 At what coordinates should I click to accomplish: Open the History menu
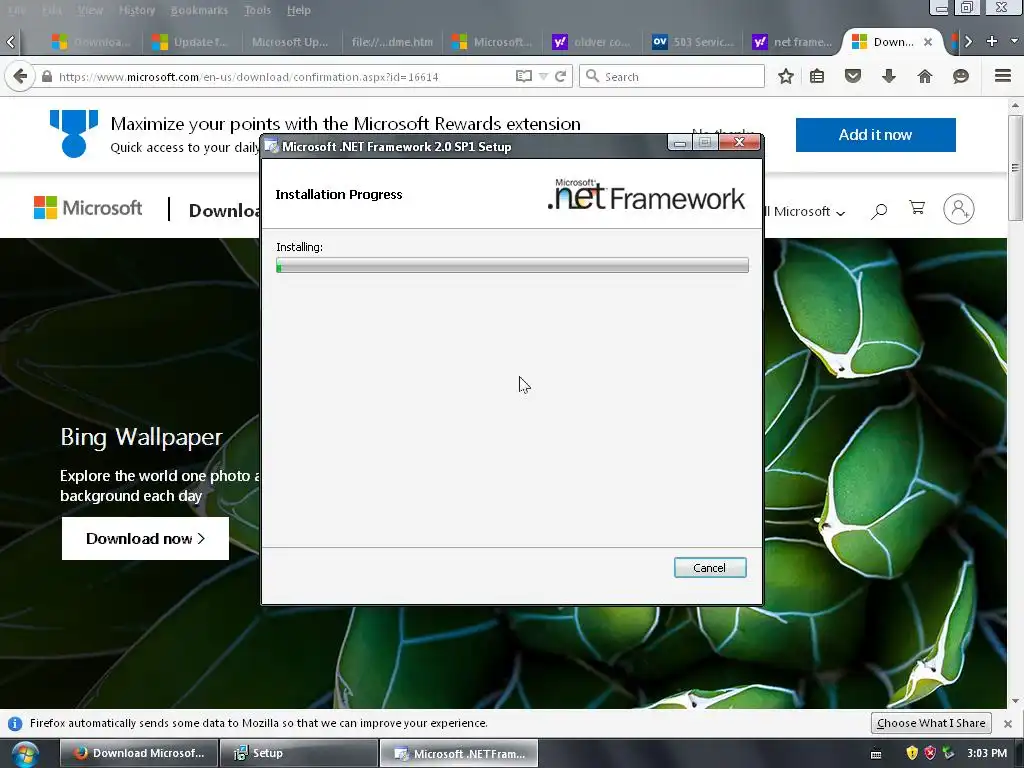click(x=136, y=10)
